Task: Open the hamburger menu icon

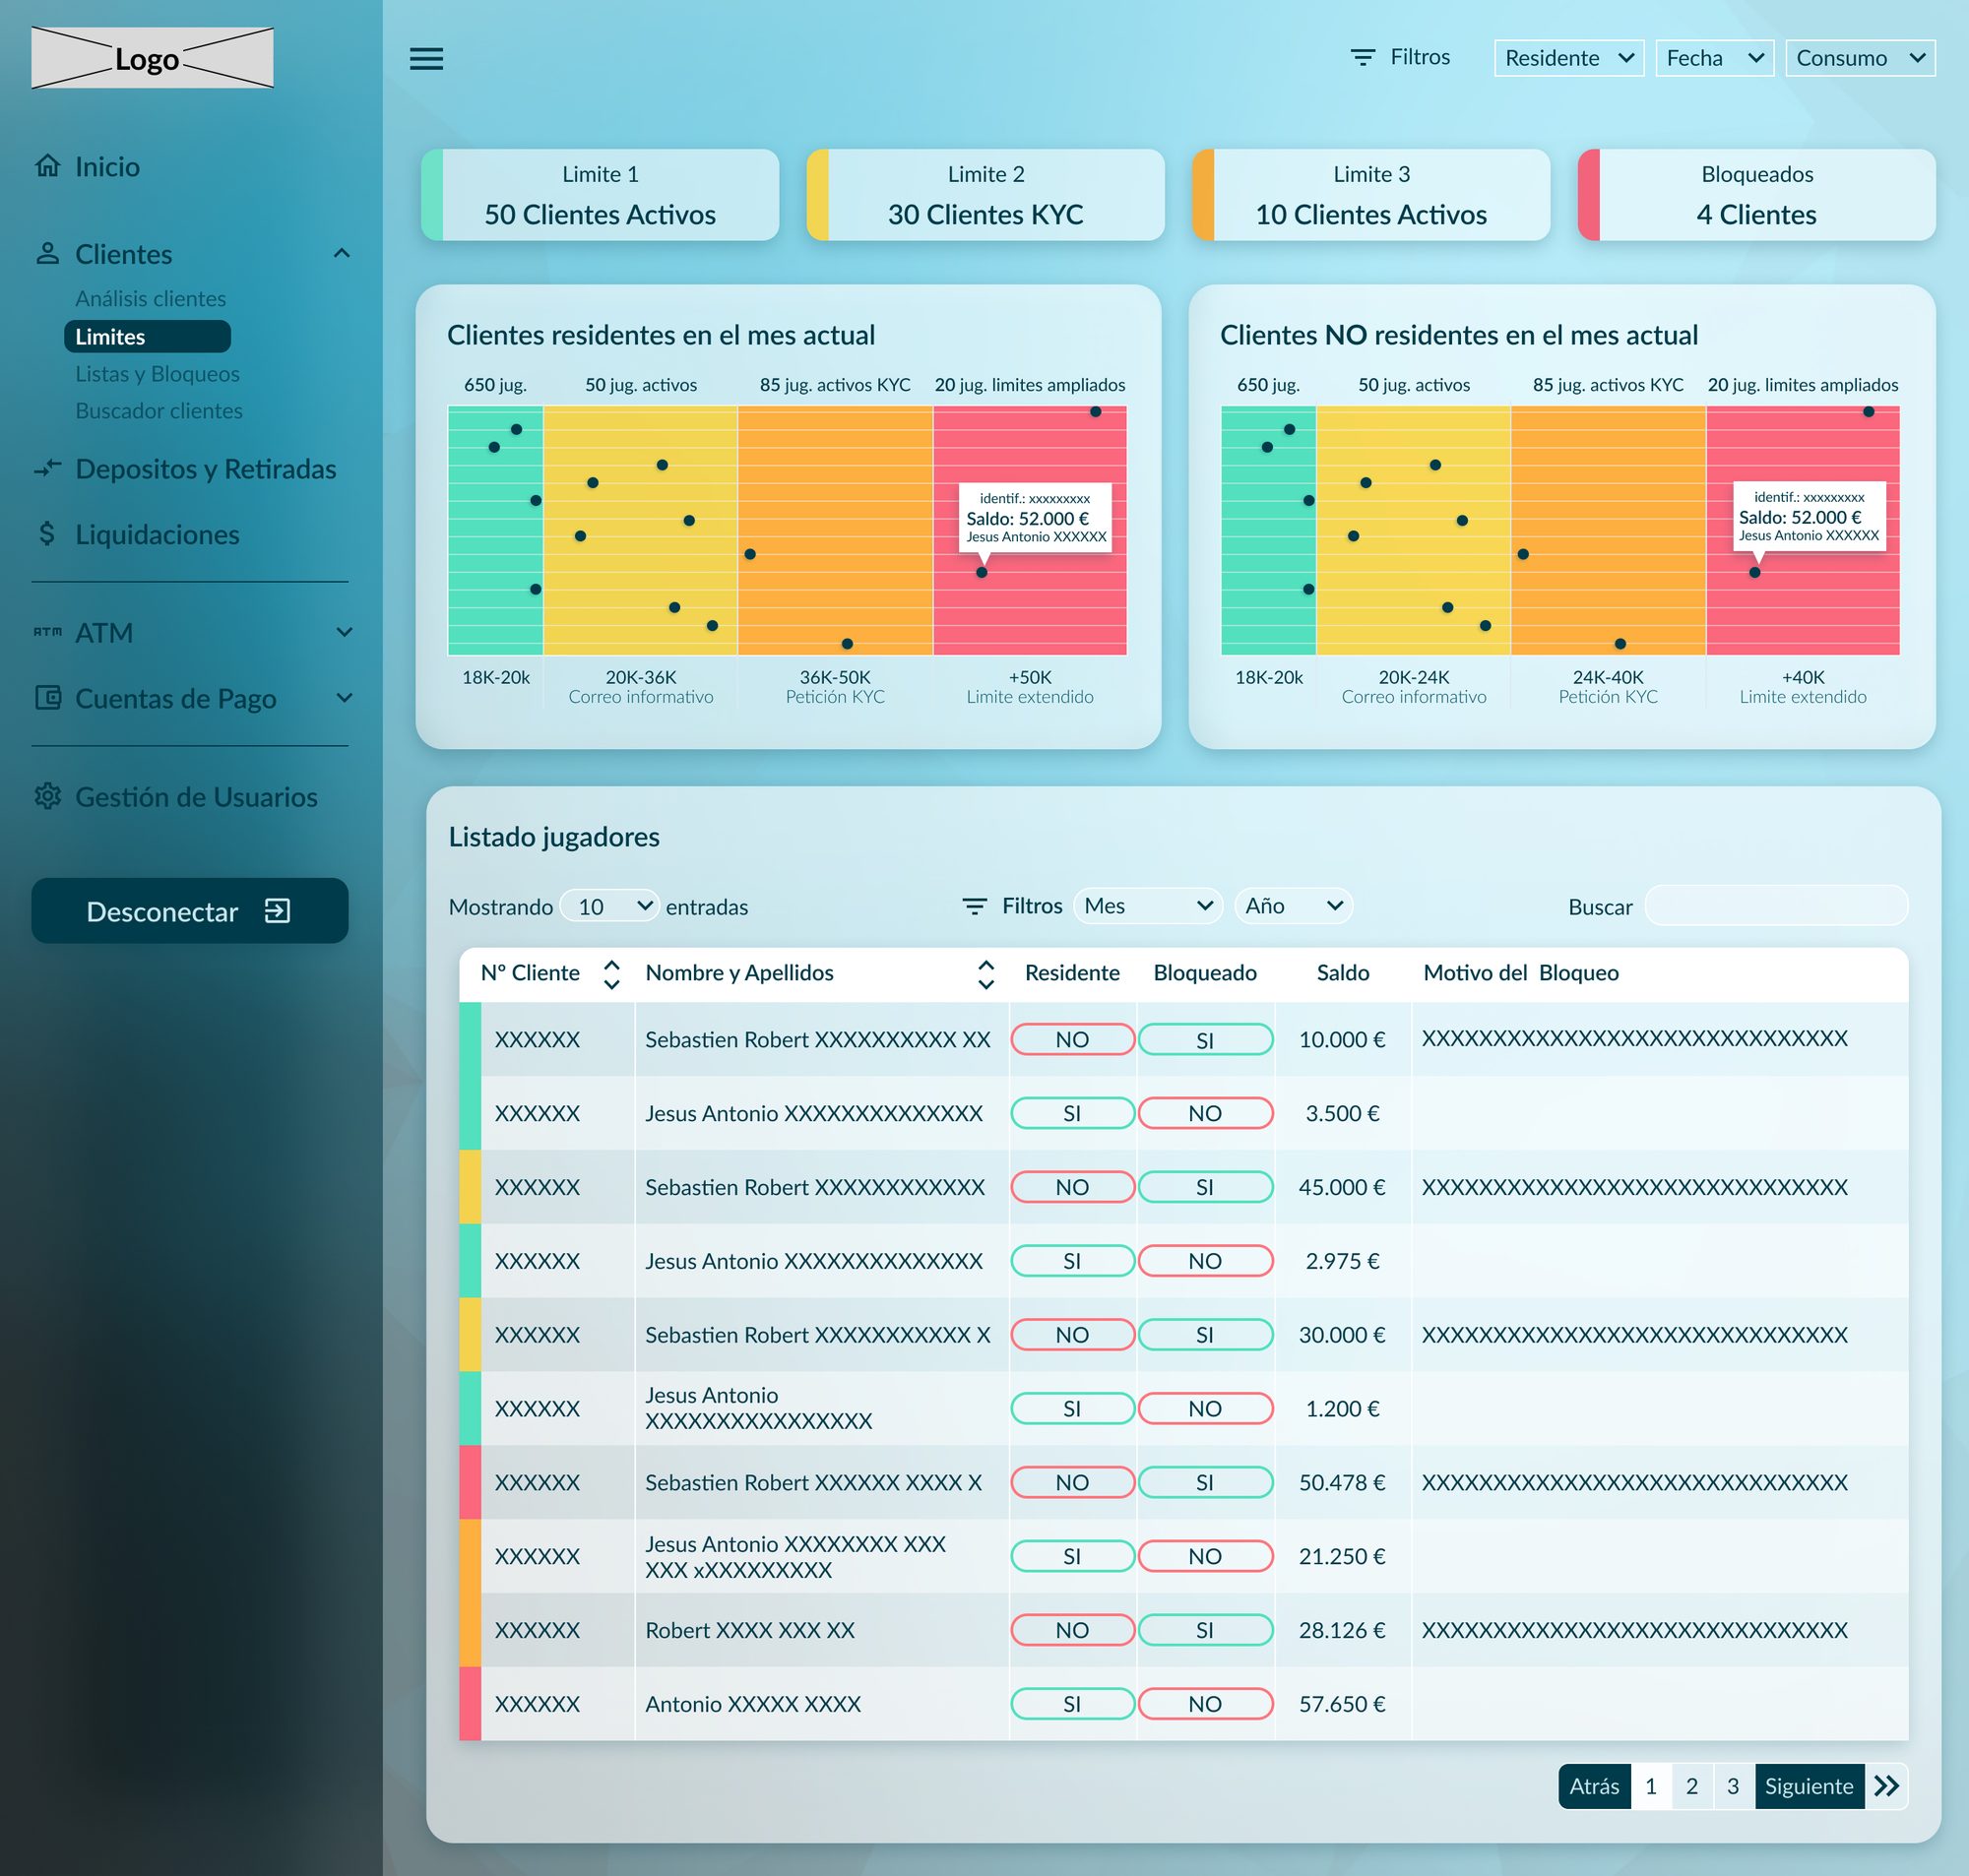Action: [x=426, y=58]
